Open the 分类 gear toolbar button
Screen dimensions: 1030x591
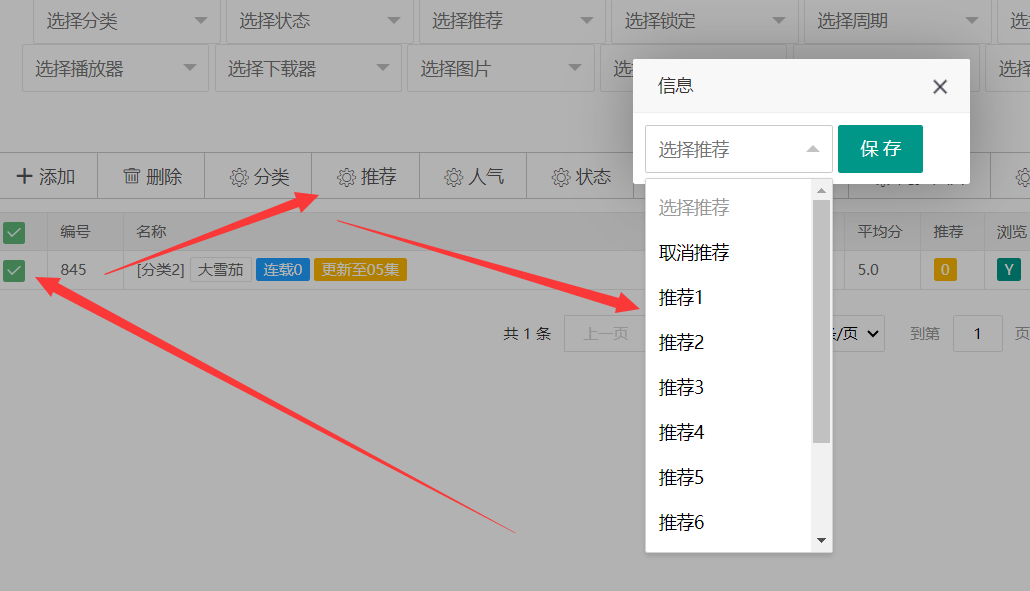pyautogui.click(x=259, y=176)
